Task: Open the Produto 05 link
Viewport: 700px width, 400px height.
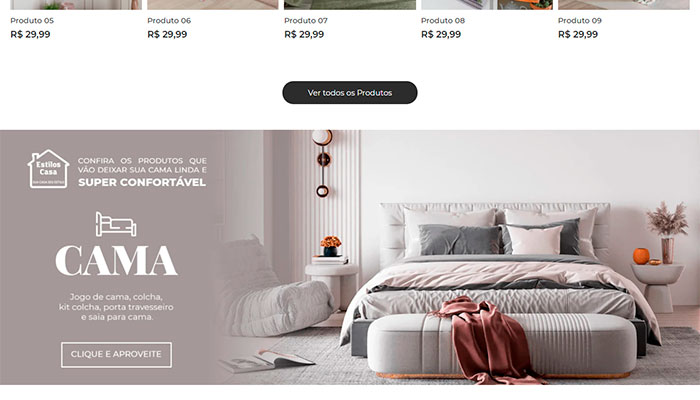Action: [32, 21]
